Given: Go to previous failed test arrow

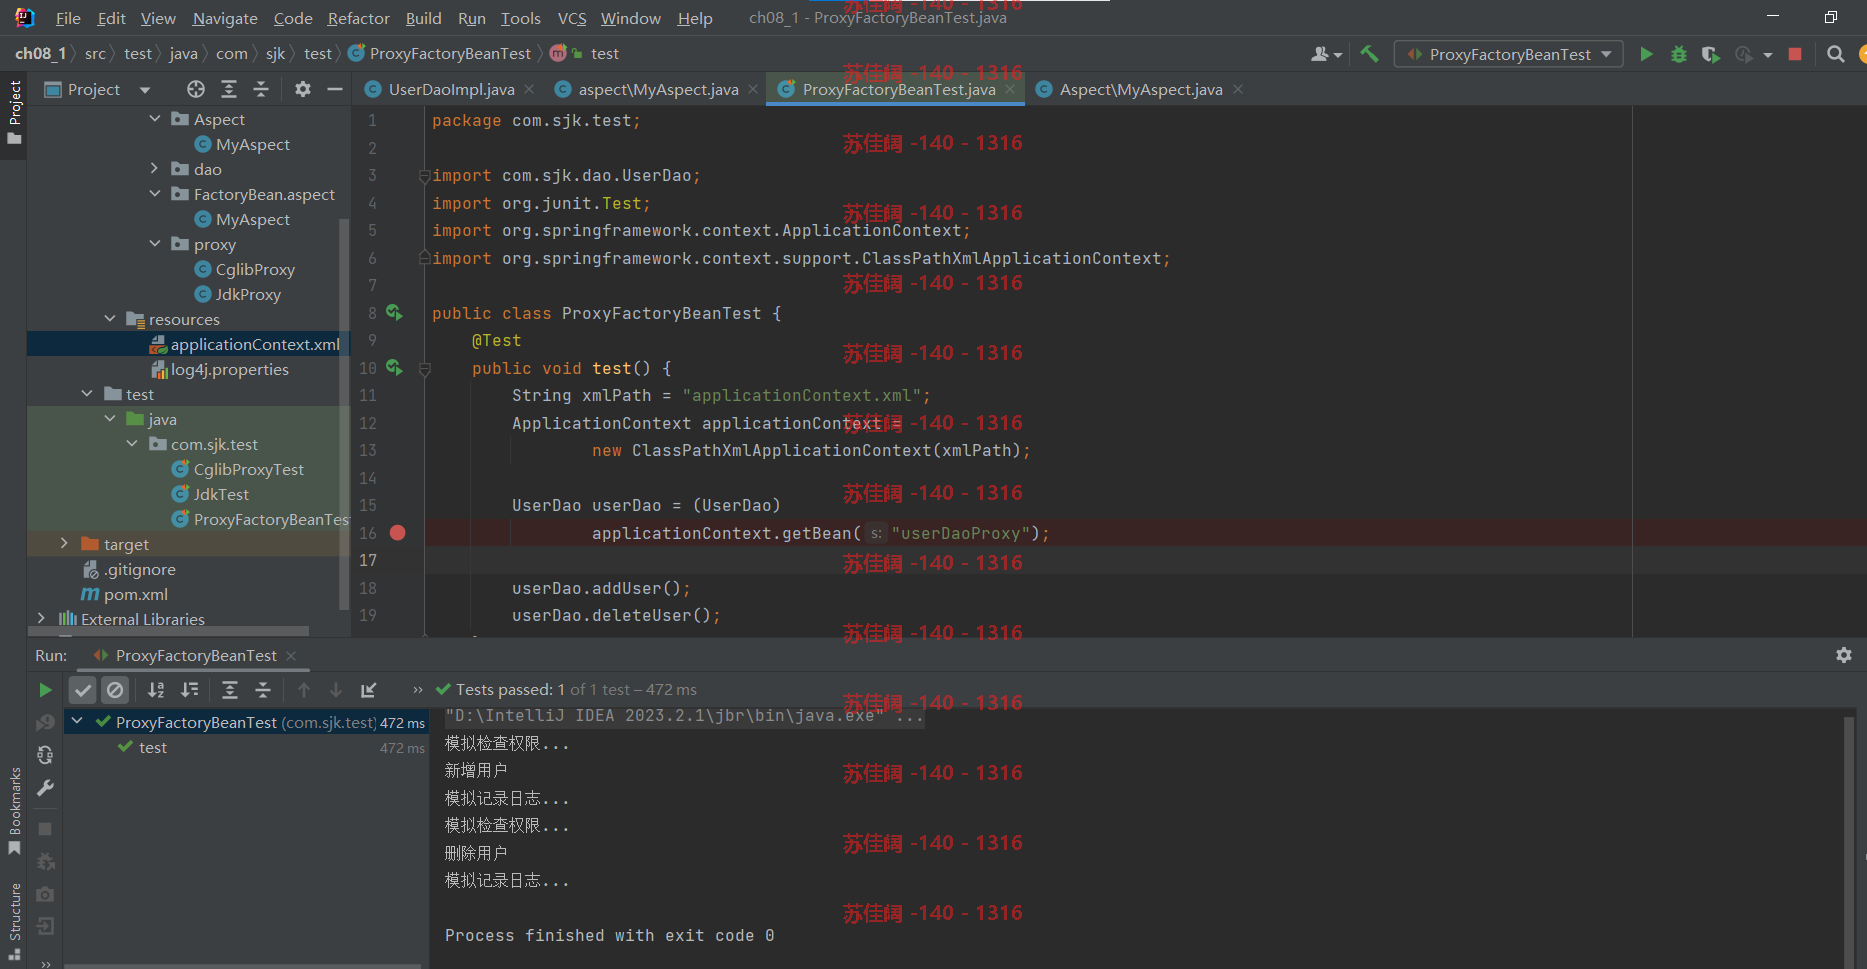Looking at the screenshot, I should 304,690.
